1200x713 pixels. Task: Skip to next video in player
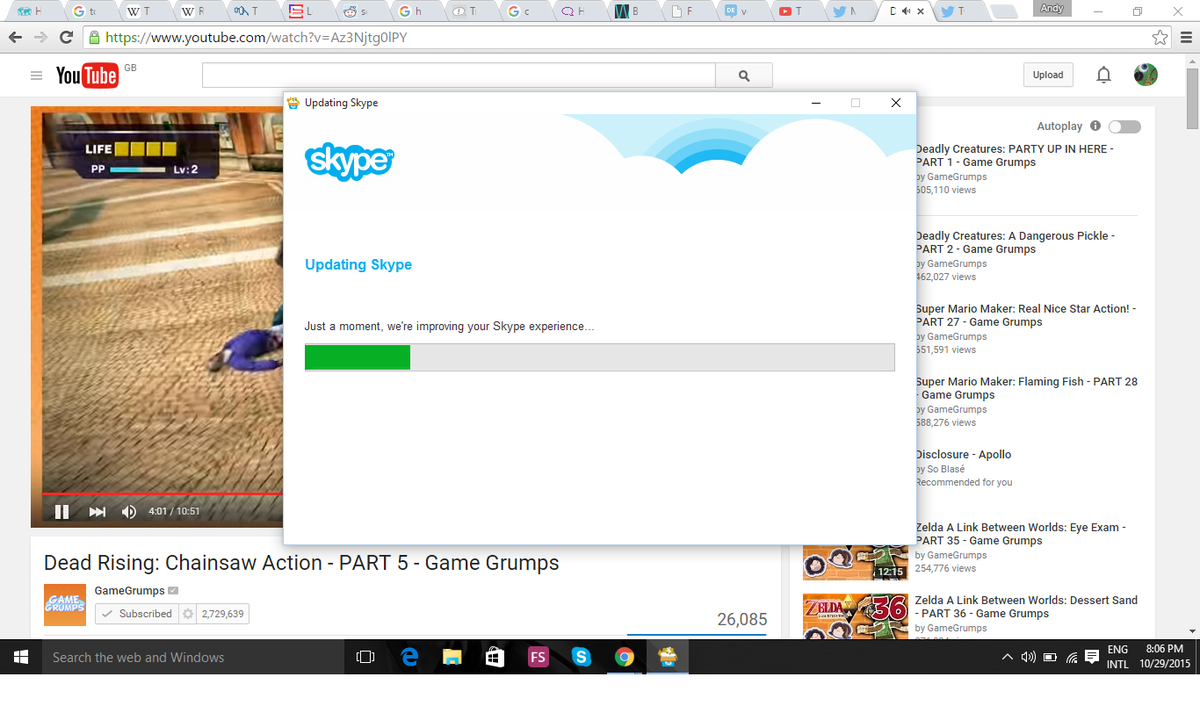point(97,512)
